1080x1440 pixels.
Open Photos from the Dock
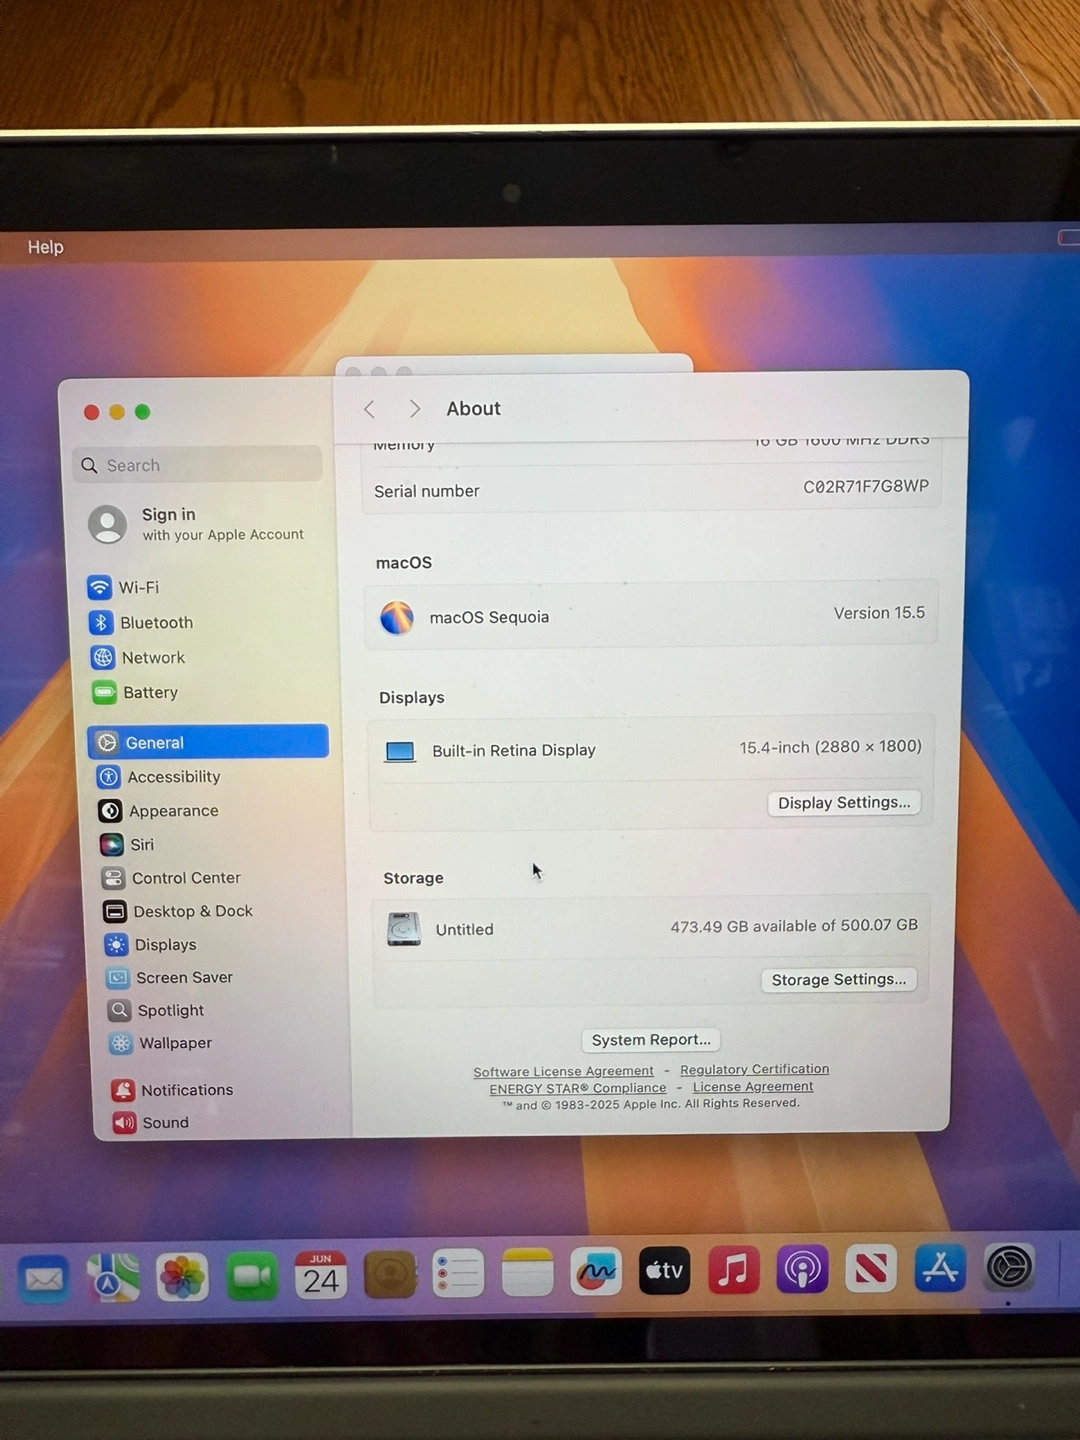coord(182,1277)
